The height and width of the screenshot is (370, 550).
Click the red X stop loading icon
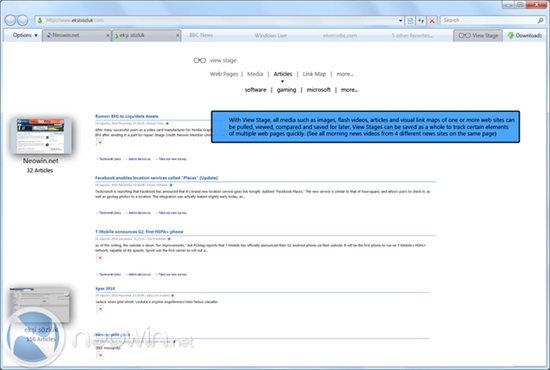coord(432,21)
